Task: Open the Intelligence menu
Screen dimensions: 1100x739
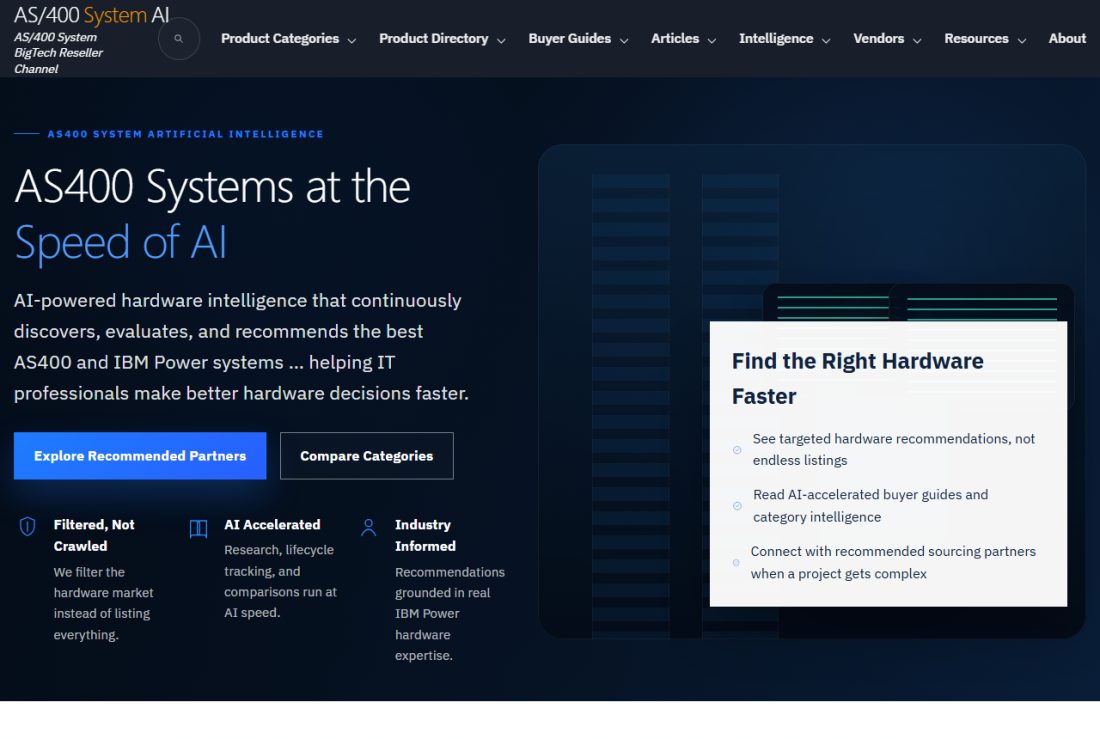Action: point(784,39)
